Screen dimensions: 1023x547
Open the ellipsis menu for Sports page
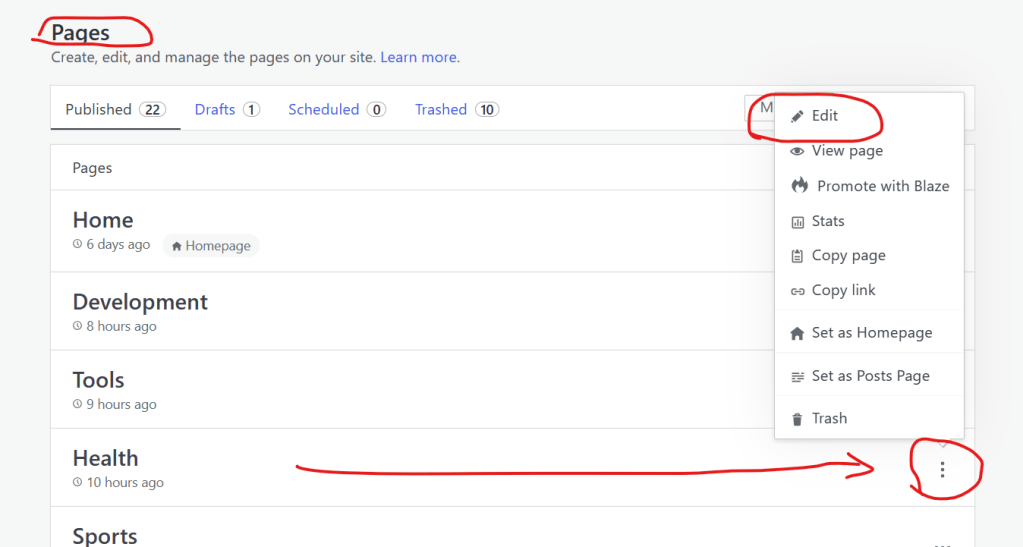click(x=942, y=544)
